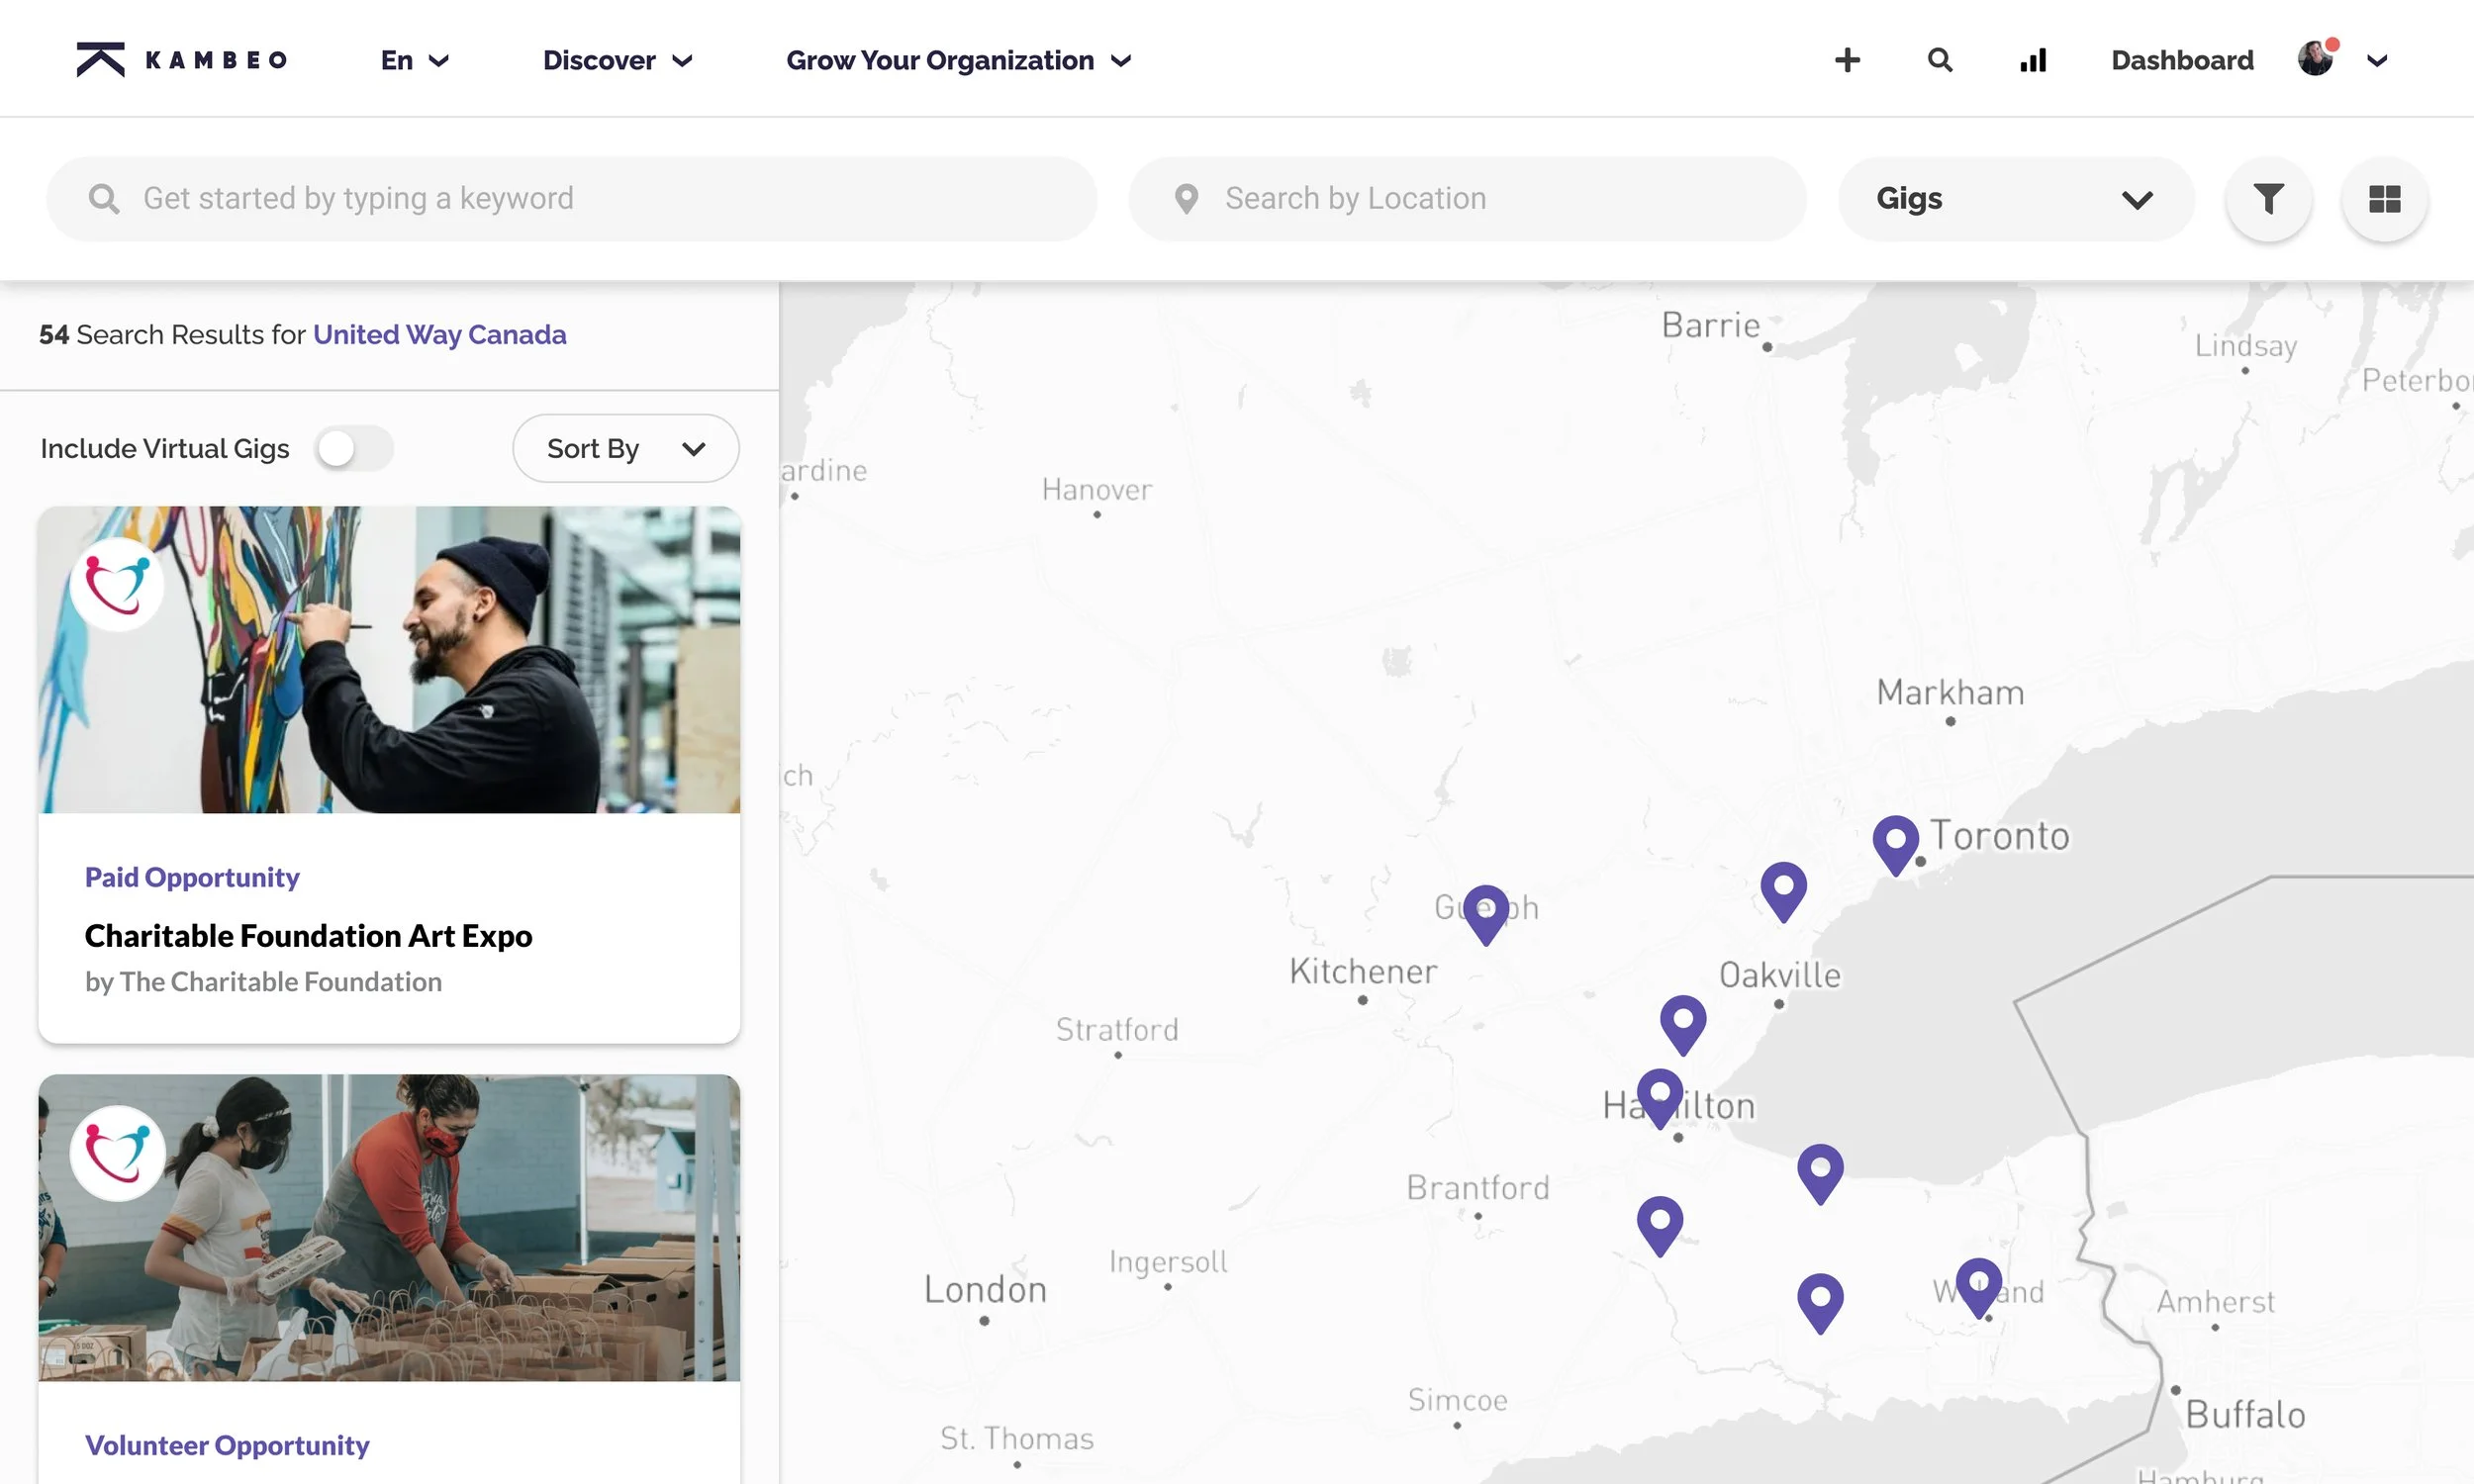
Task: Click the profile avatar with notification dot
Action: pos(2318,58)
